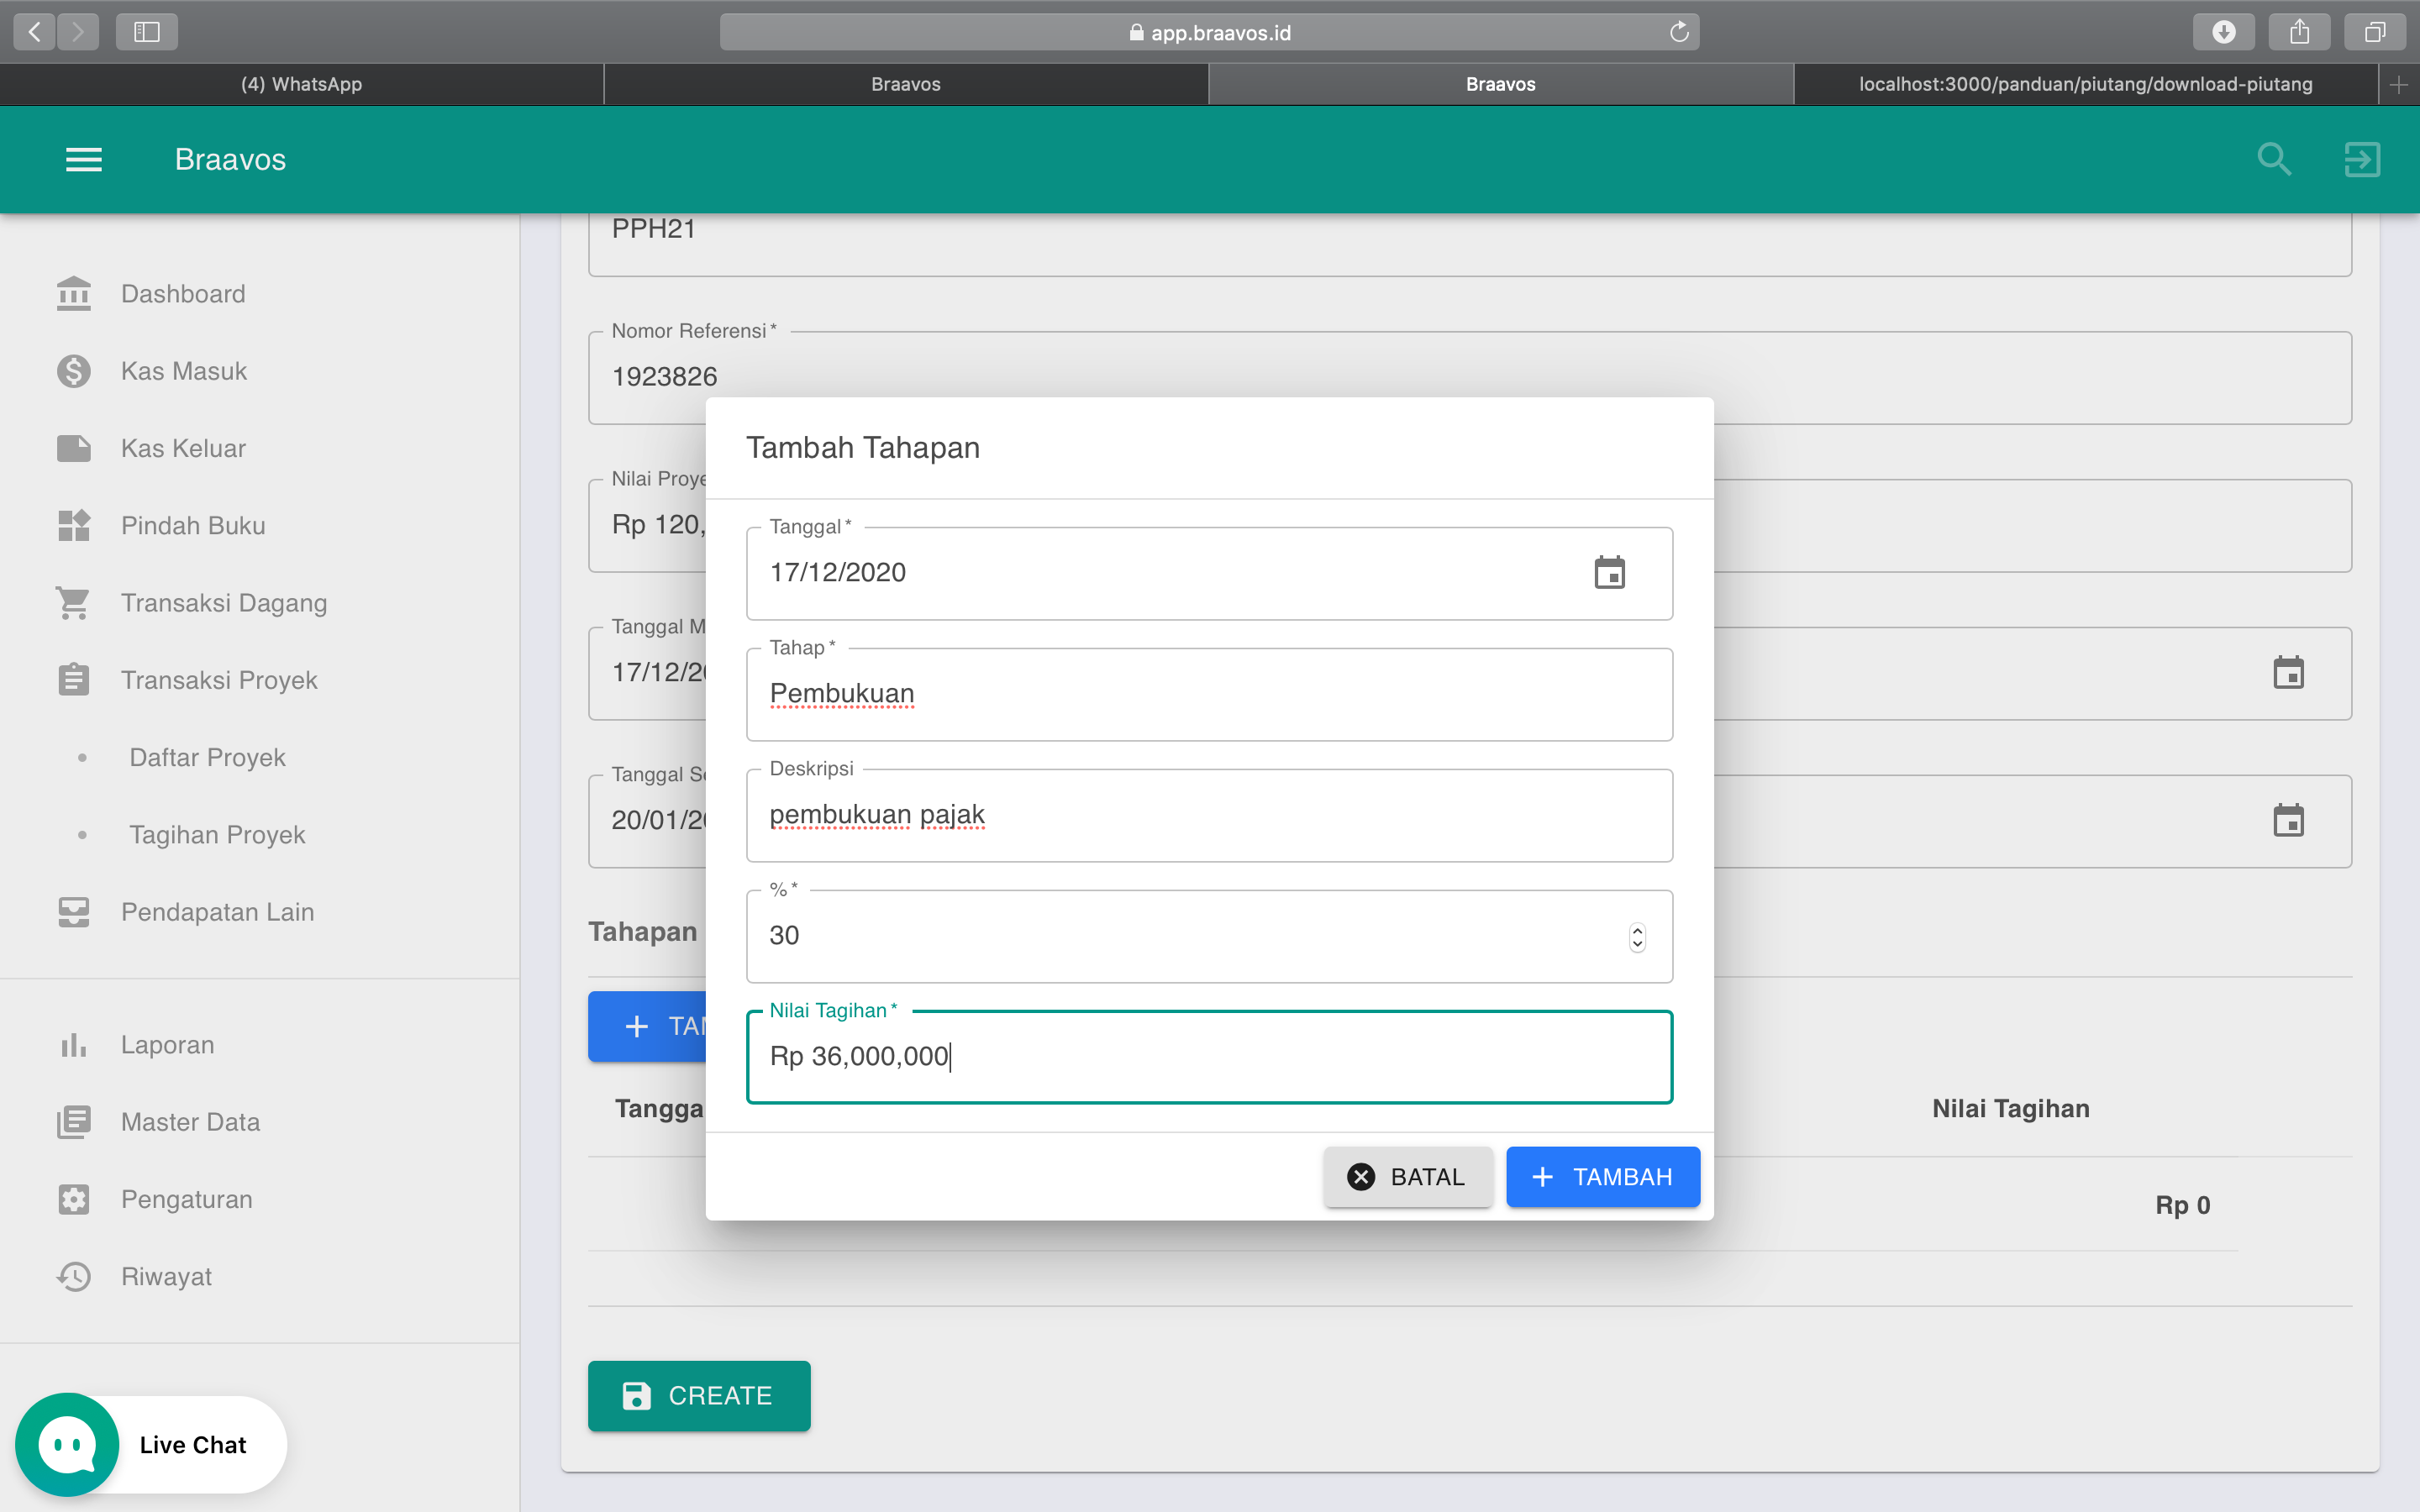The image size is (2420, 1512).
Task: Open Tagihan Proyek submenu item
Action: (x=217, y=835)
